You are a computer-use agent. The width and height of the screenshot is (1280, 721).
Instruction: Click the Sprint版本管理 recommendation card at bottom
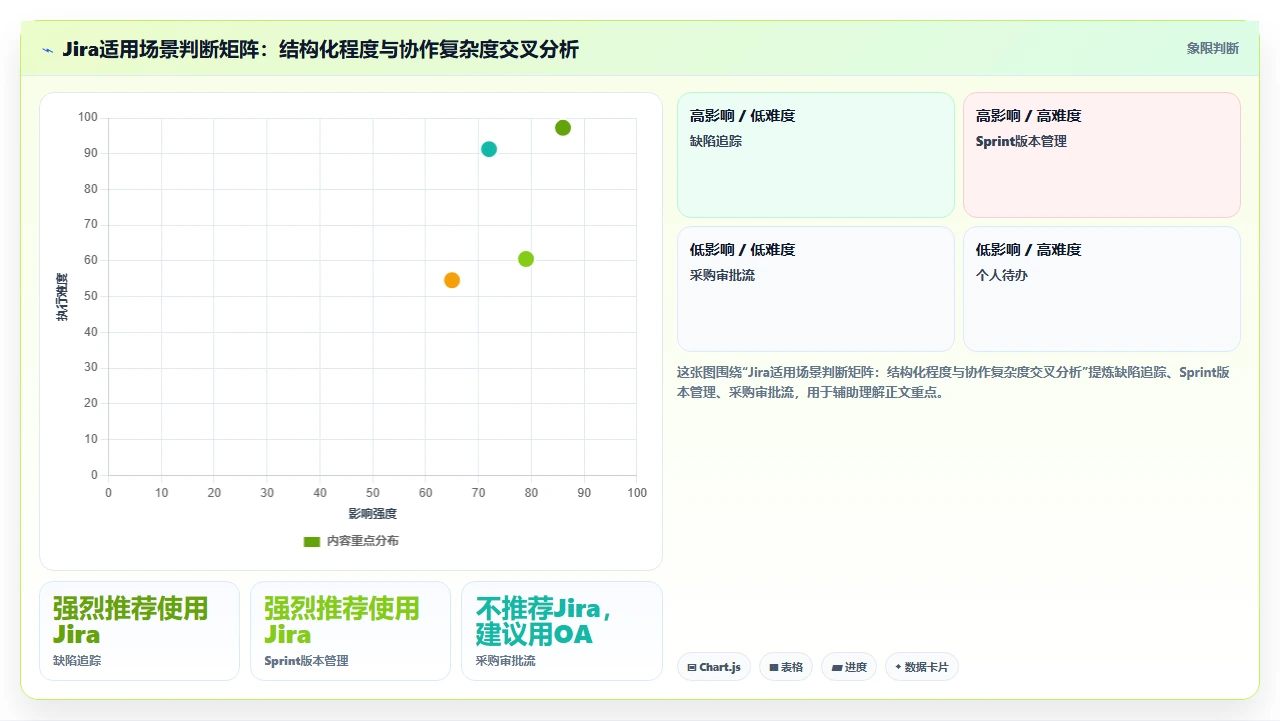click(x=350, y=631)
